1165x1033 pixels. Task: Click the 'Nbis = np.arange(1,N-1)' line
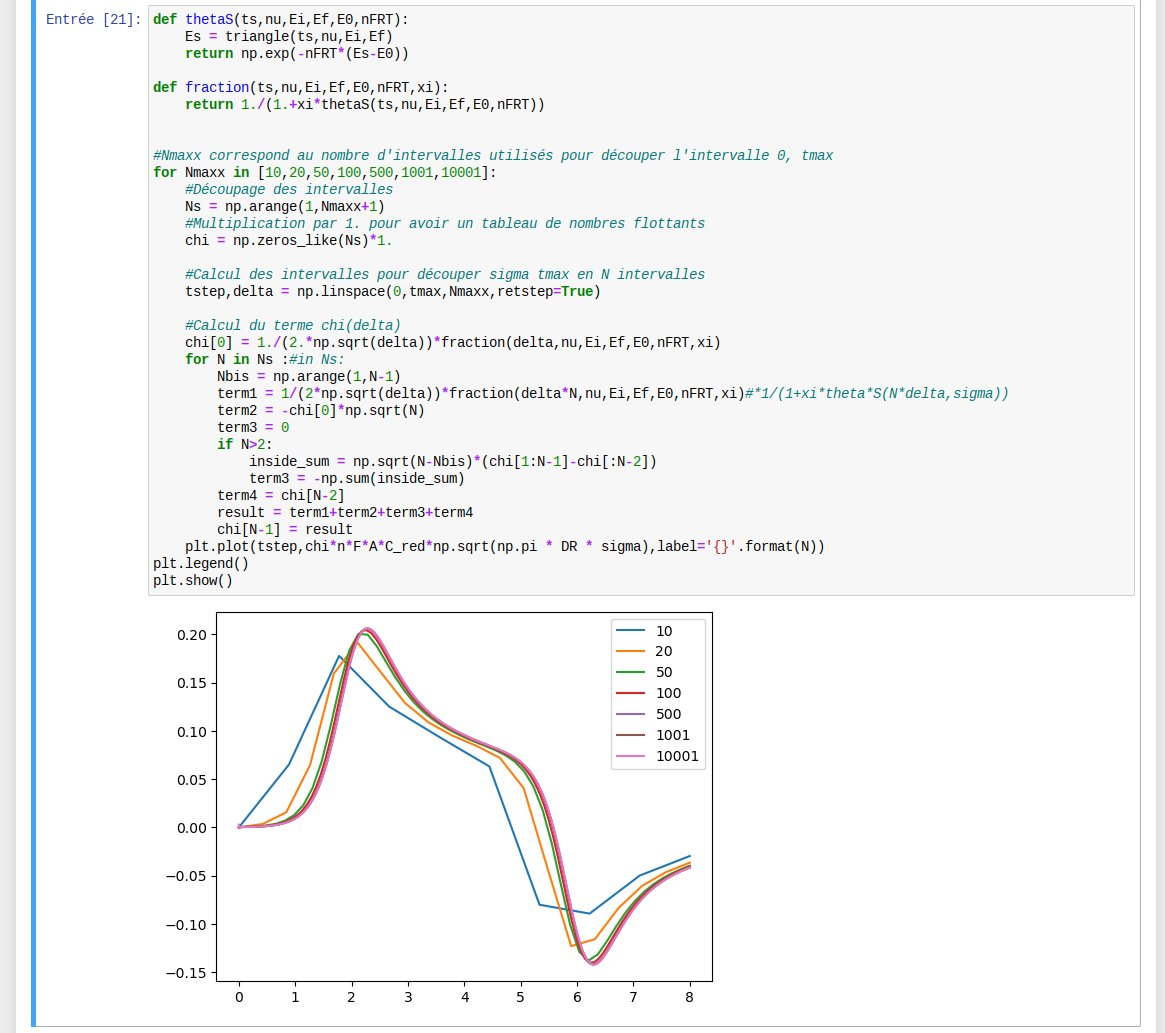(x=308, y=377)
